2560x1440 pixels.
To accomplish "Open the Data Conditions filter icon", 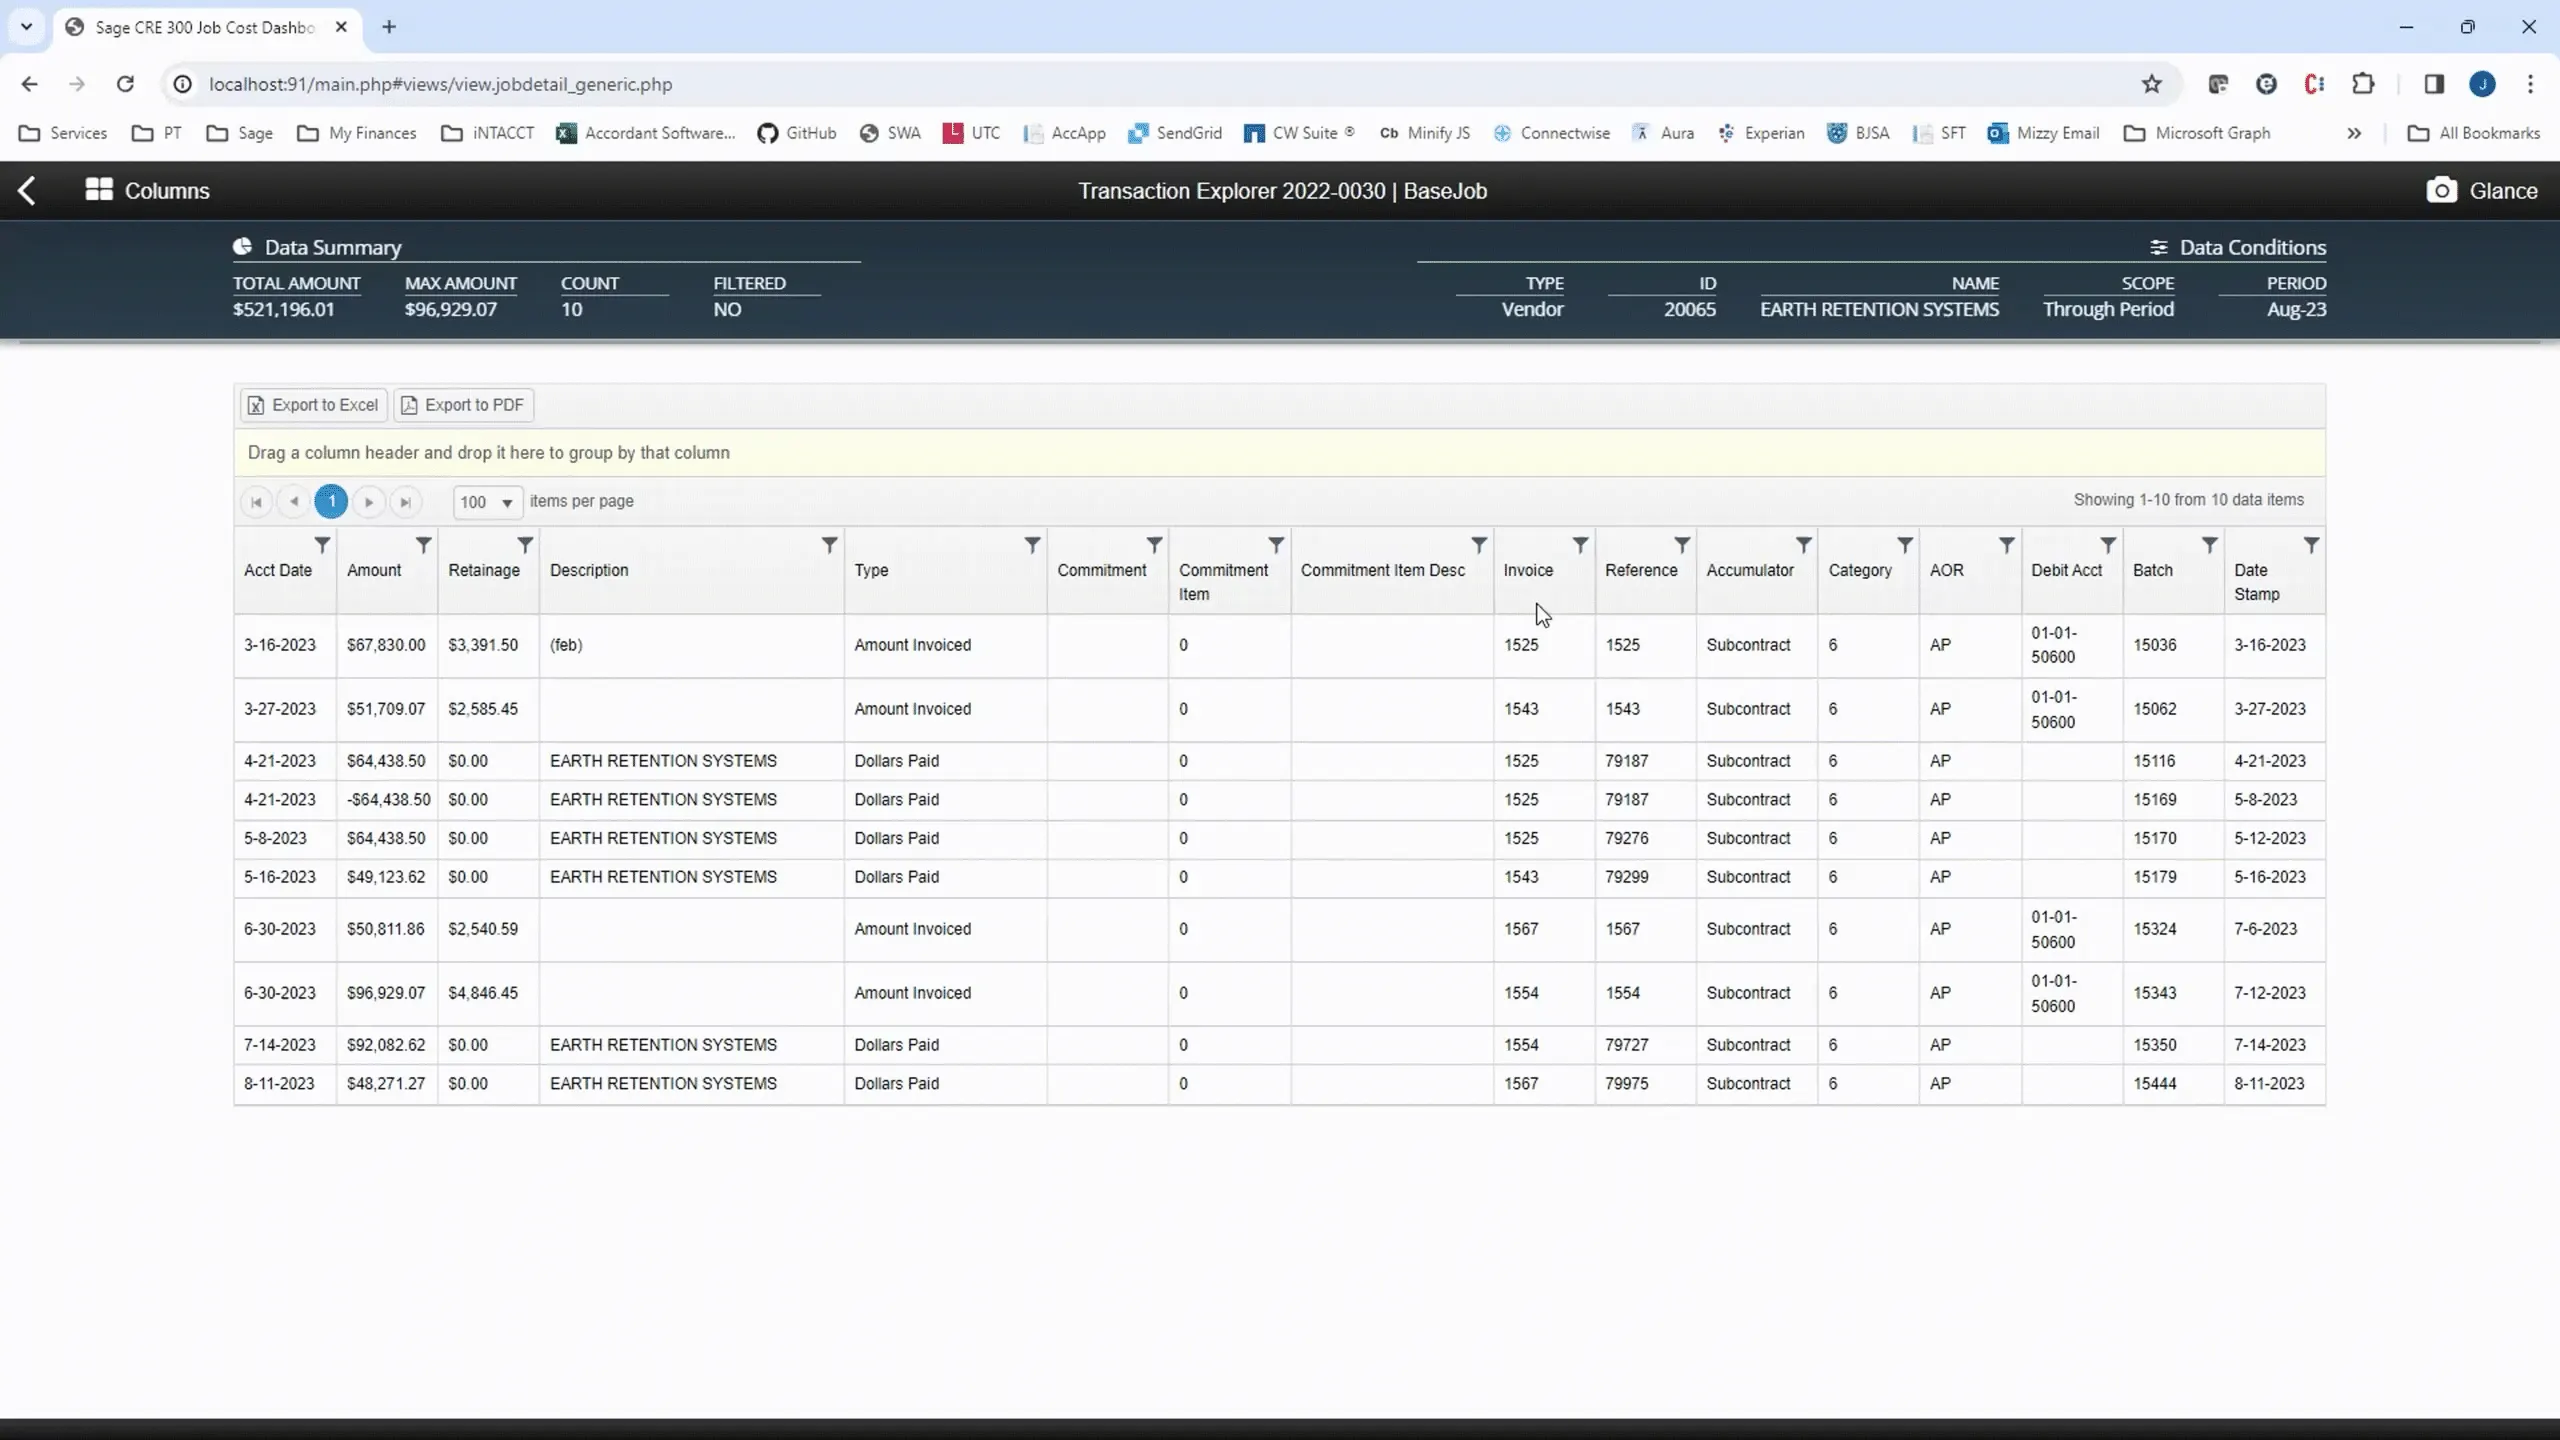I will pyautogui.click(x=2158, y=247).
